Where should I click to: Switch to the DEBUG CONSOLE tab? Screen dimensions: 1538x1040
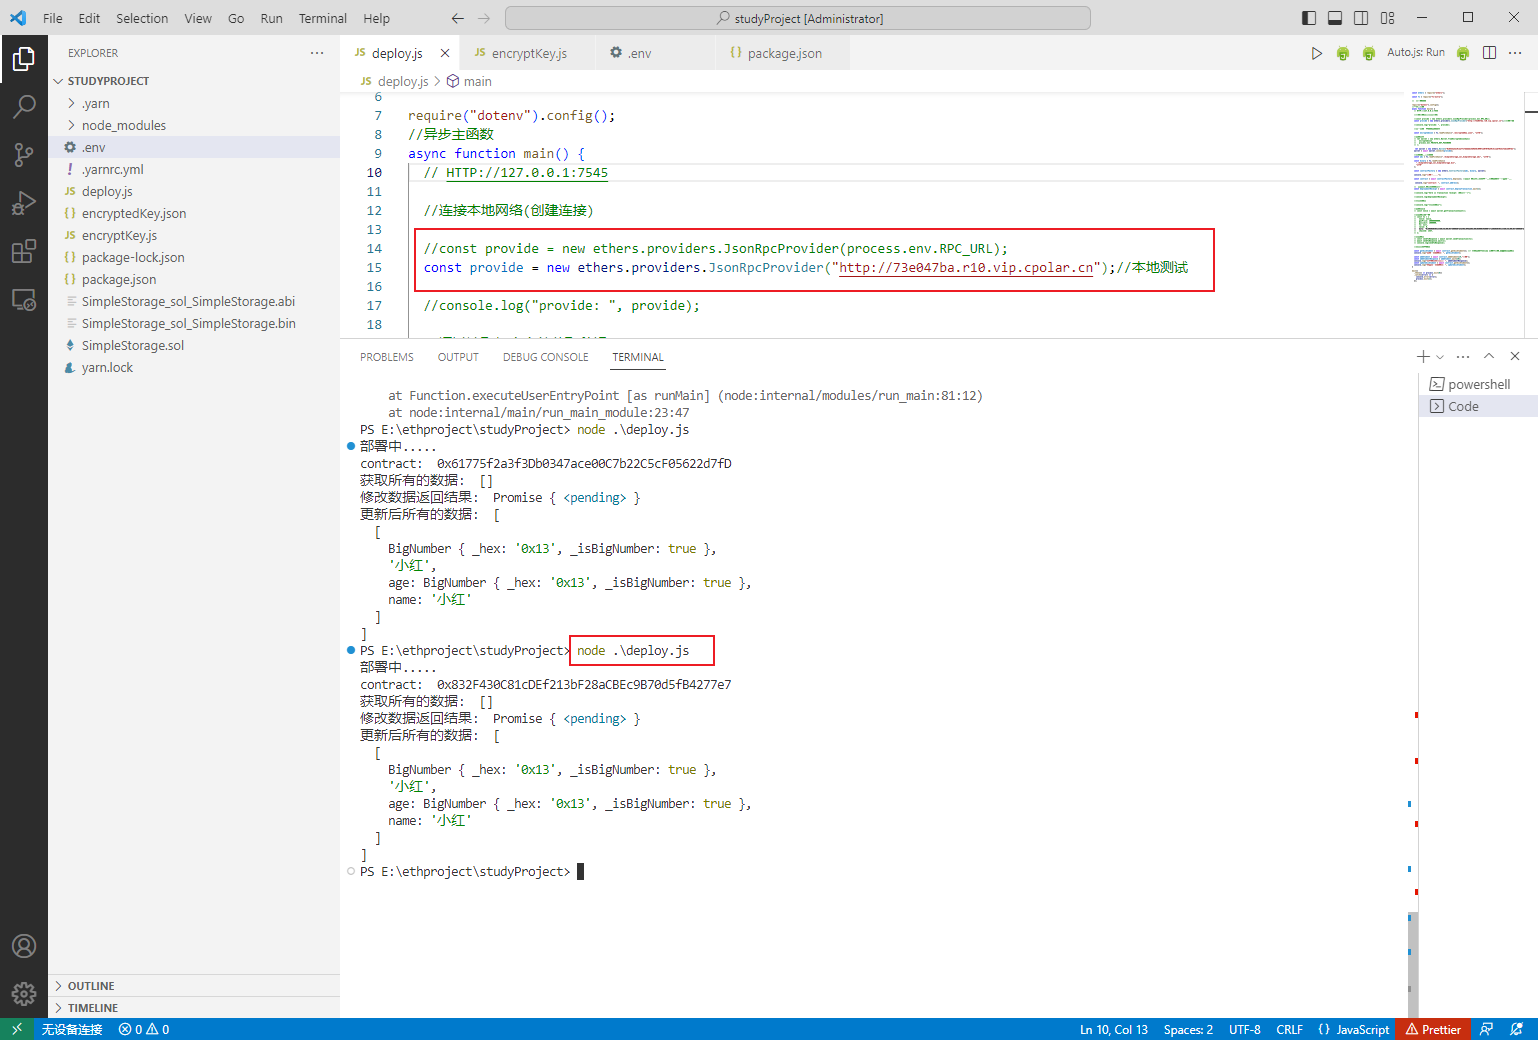pos(546,357)
